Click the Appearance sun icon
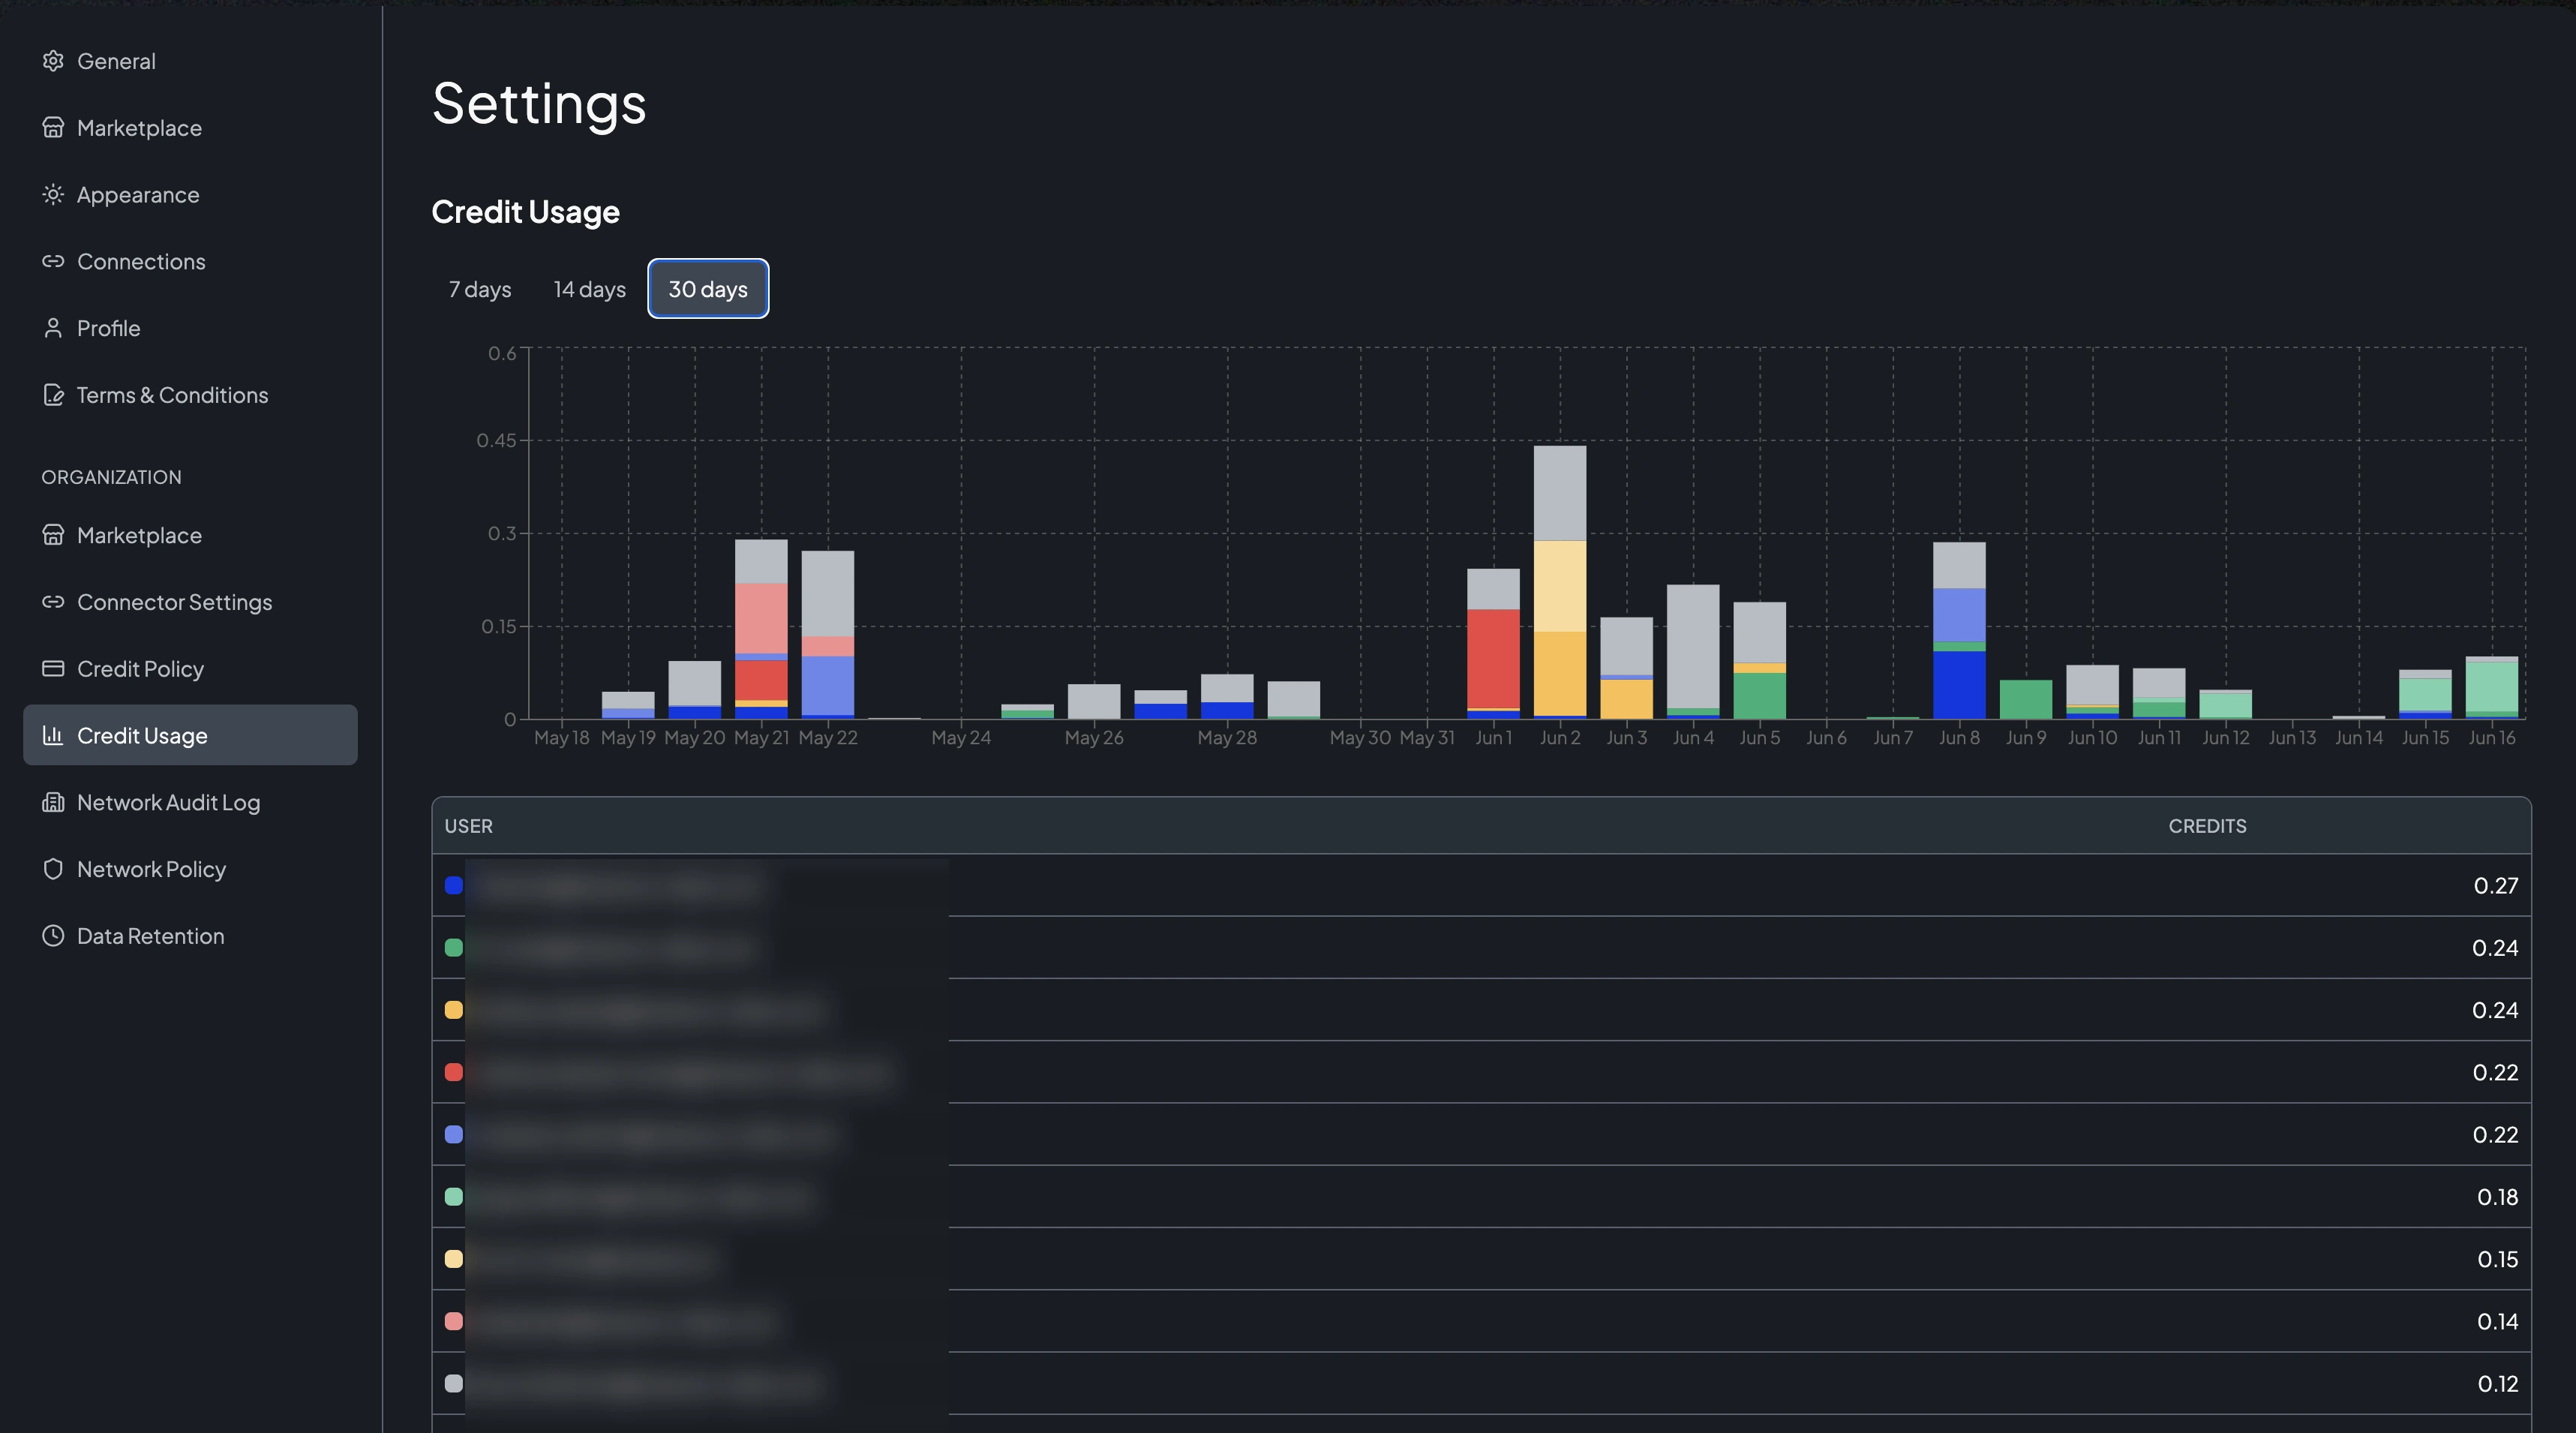The width and height of the screenshot is (2576, 1433). pos(53,195)
